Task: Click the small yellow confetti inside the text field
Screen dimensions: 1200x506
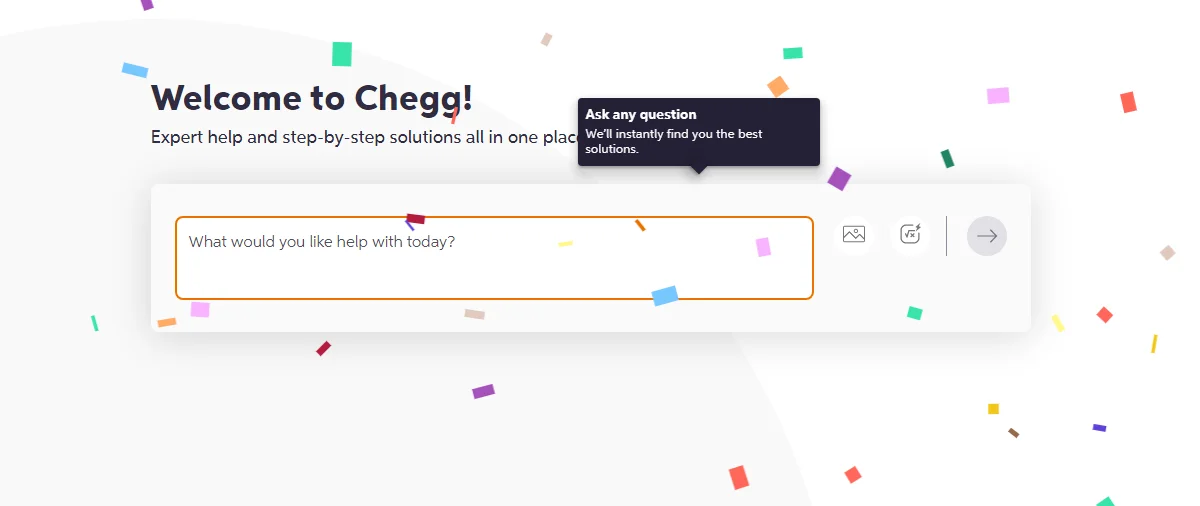Action: 565,244
